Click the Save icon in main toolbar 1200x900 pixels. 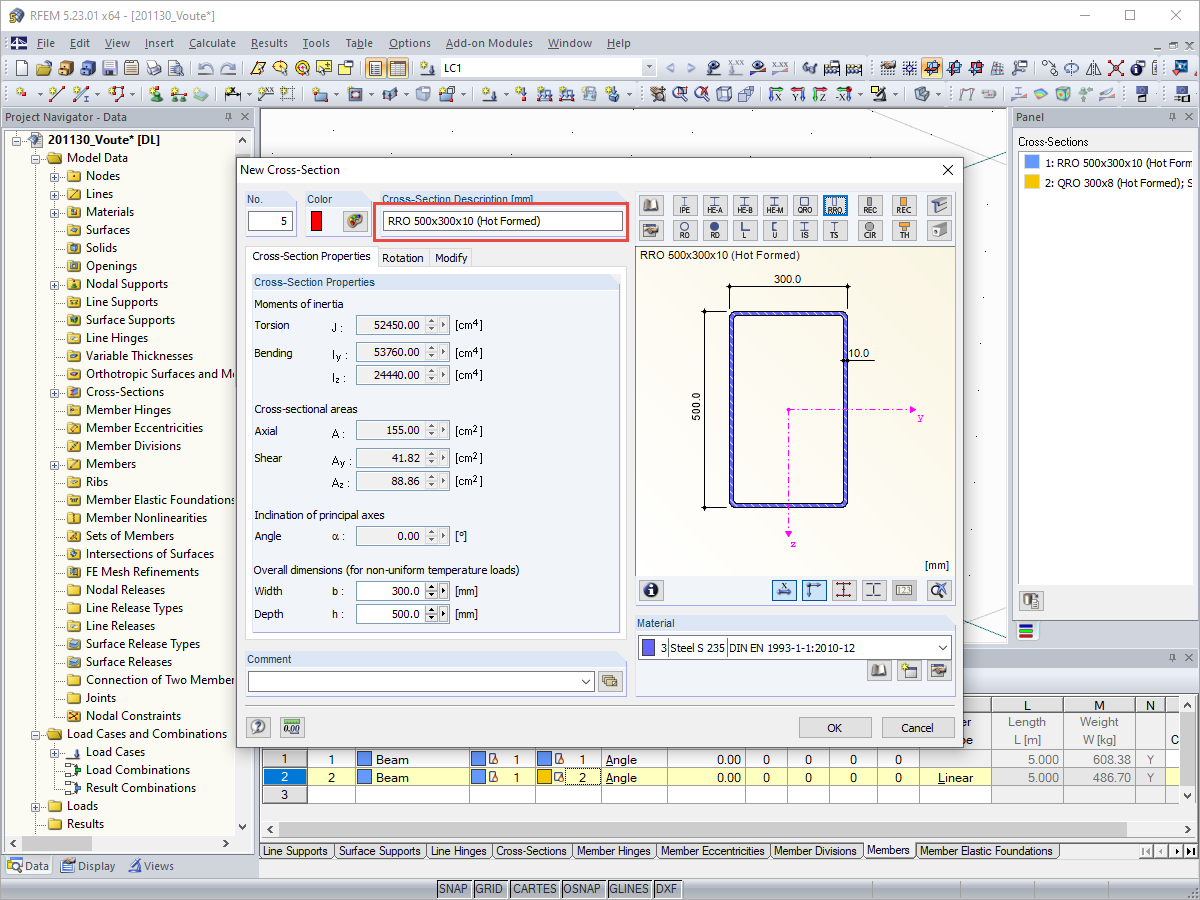[x=109, y=68]
